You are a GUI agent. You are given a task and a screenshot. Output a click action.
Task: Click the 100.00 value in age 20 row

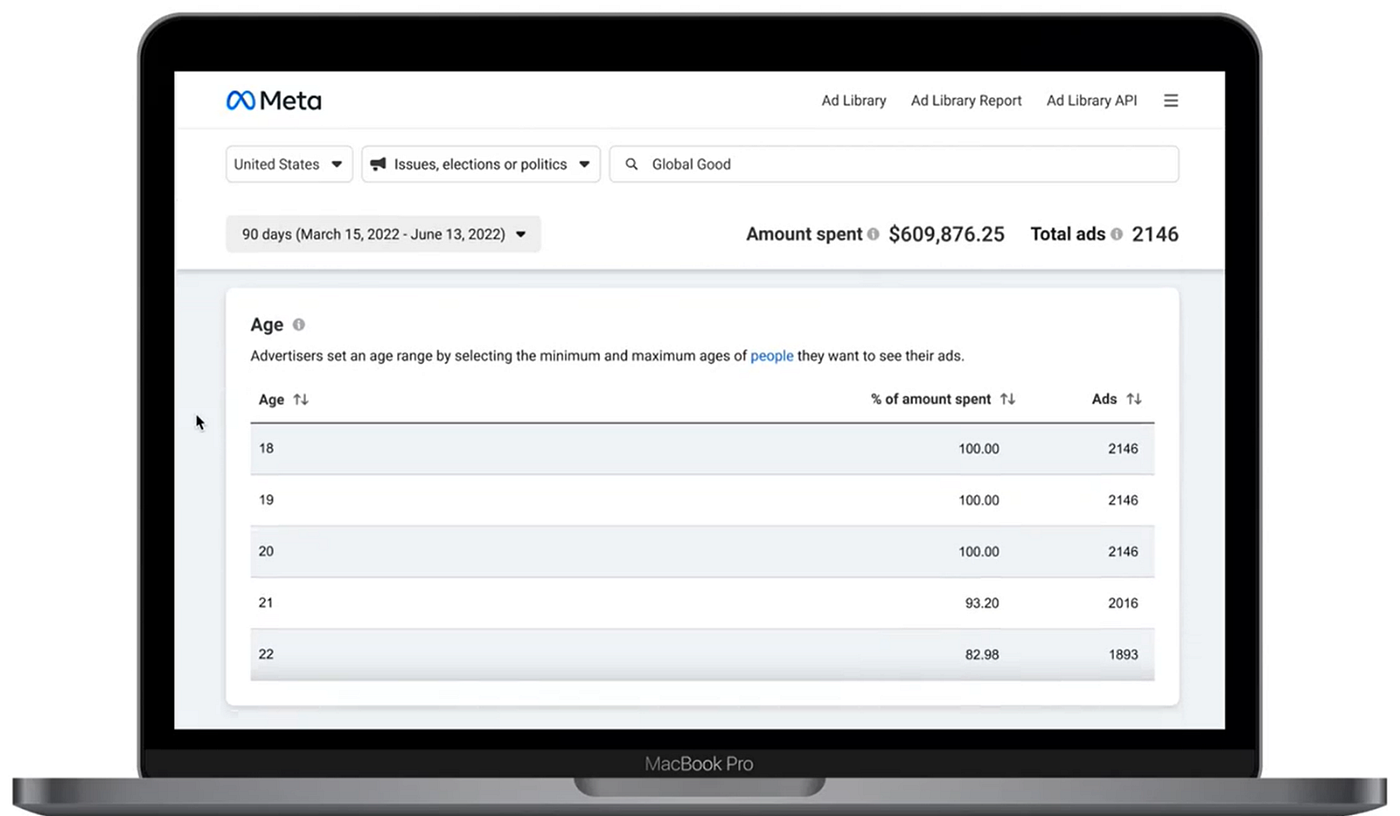coord(978,551)
